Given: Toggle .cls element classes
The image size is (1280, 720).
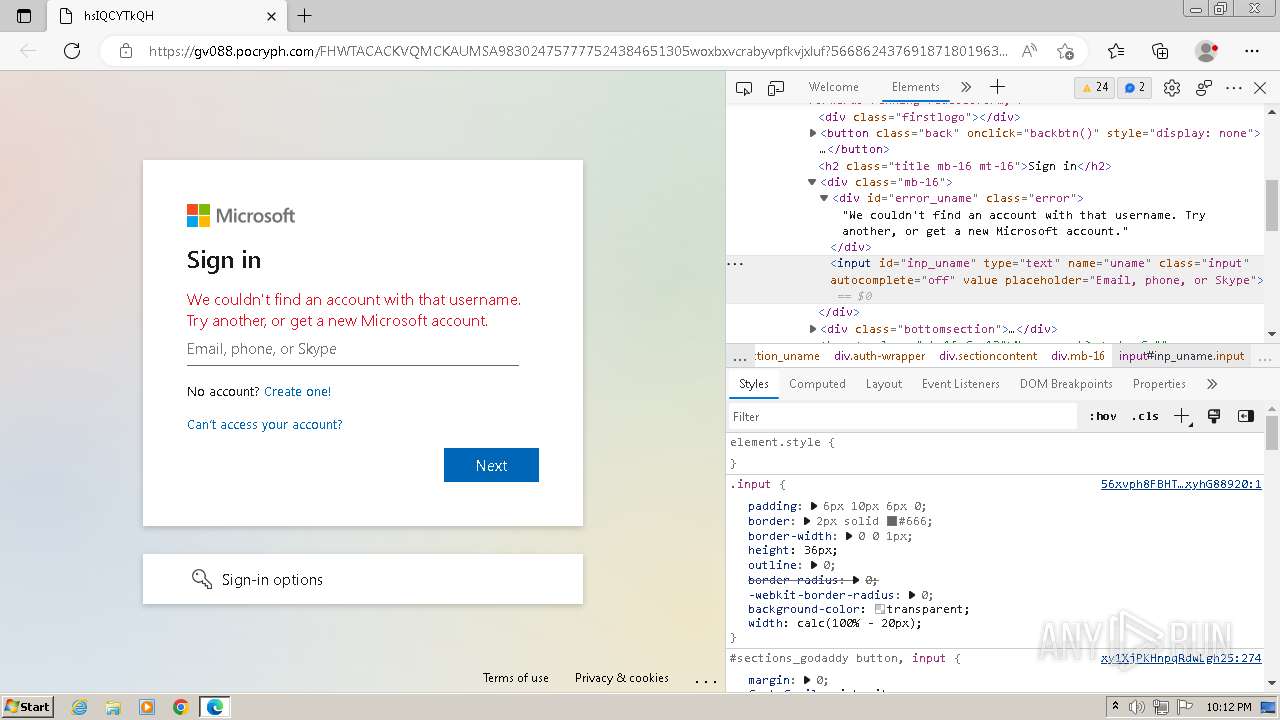Looking at the screenshot, I should pyautogui.click(x=1145, y=417).
